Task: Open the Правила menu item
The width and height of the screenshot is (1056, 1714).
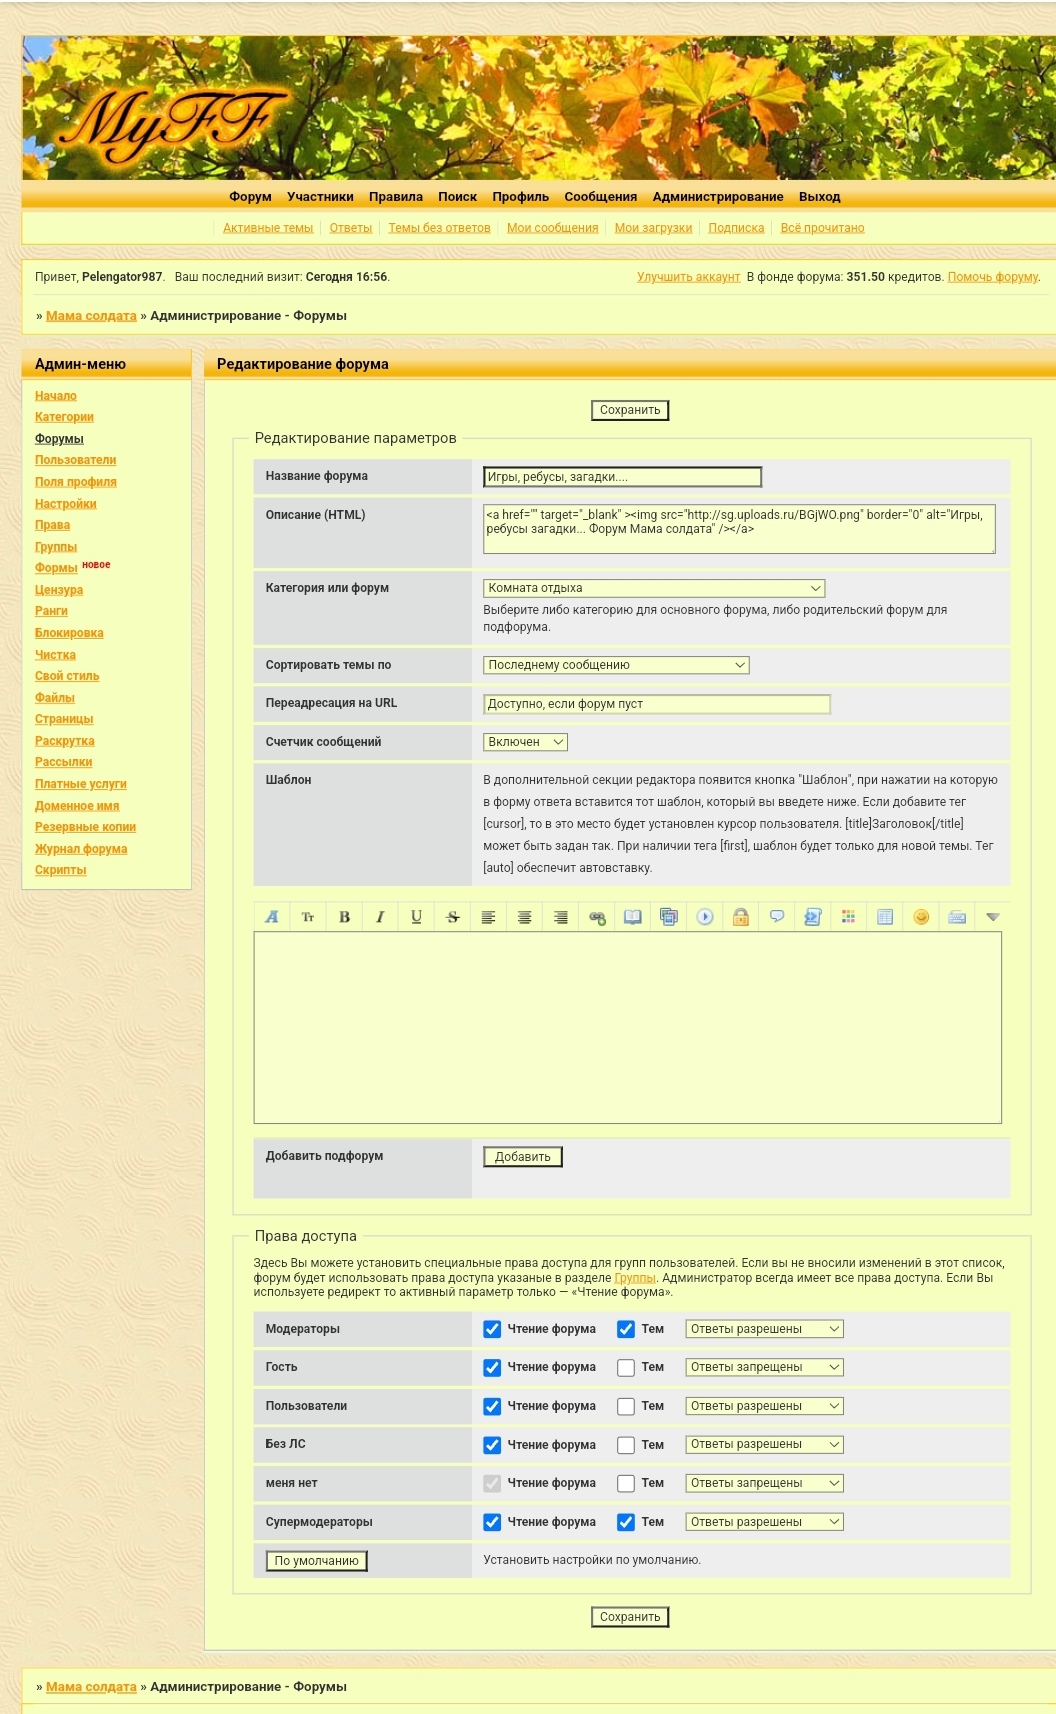Action: click(x=396, y=197)
